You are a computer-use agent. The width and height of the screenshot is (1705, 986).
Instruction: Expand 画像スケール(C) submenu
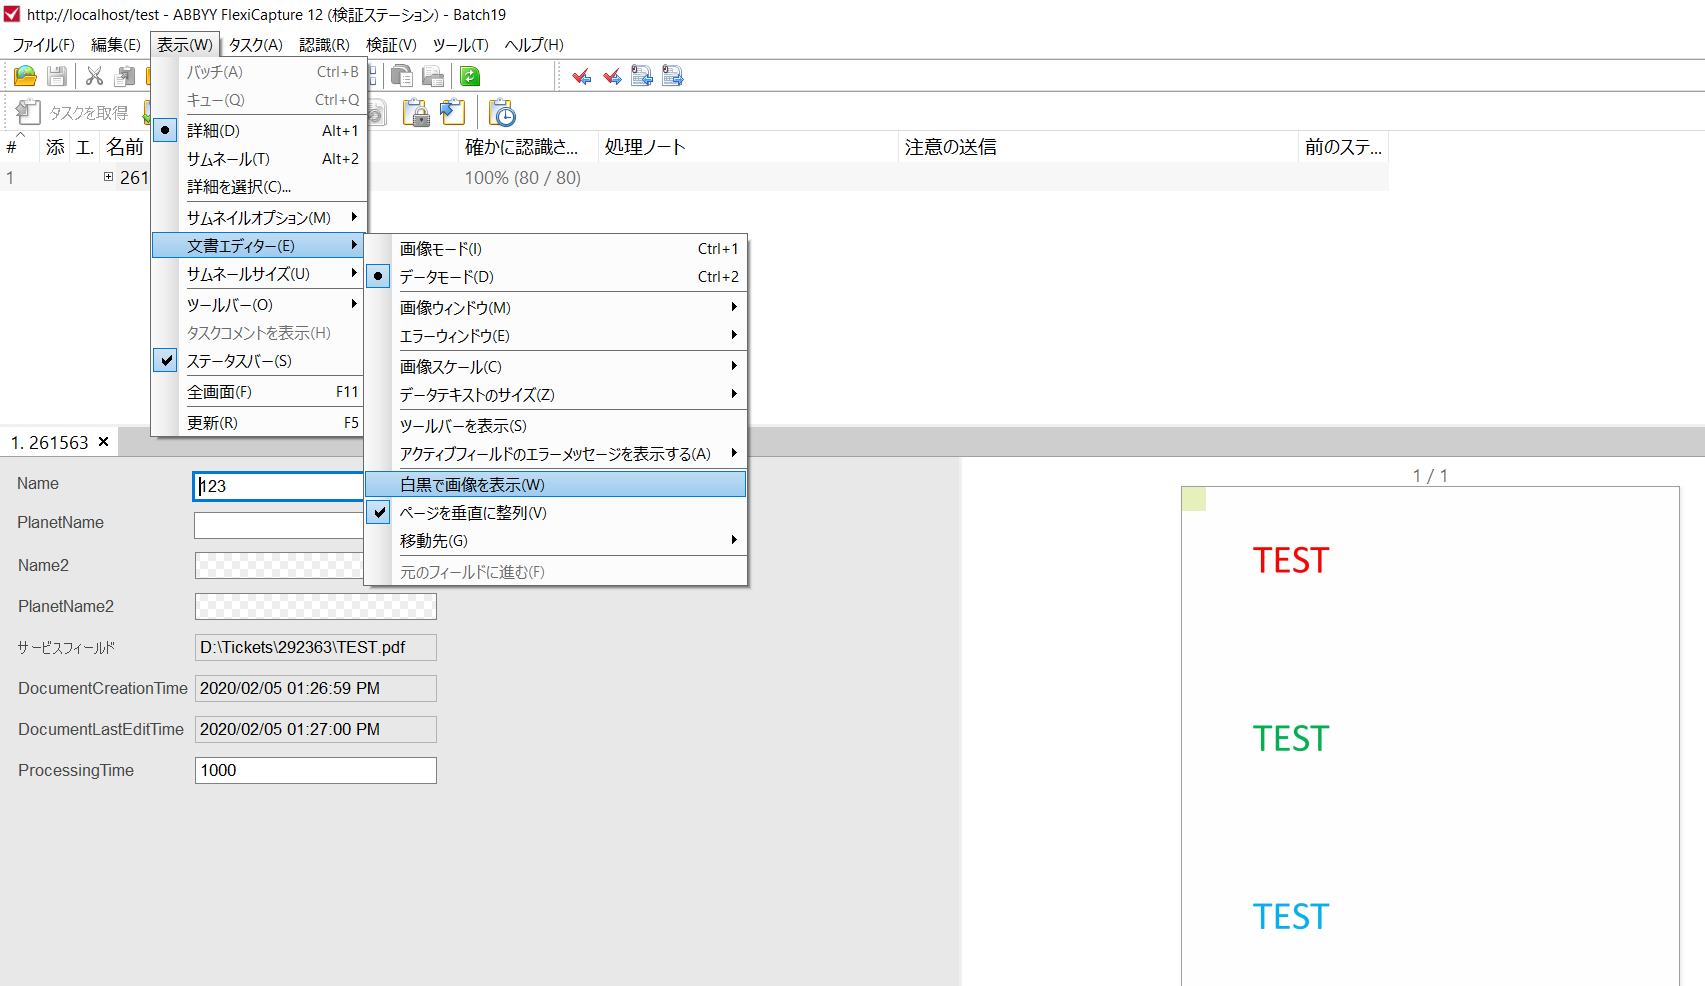pyautogui.click(x=556, y=366)
